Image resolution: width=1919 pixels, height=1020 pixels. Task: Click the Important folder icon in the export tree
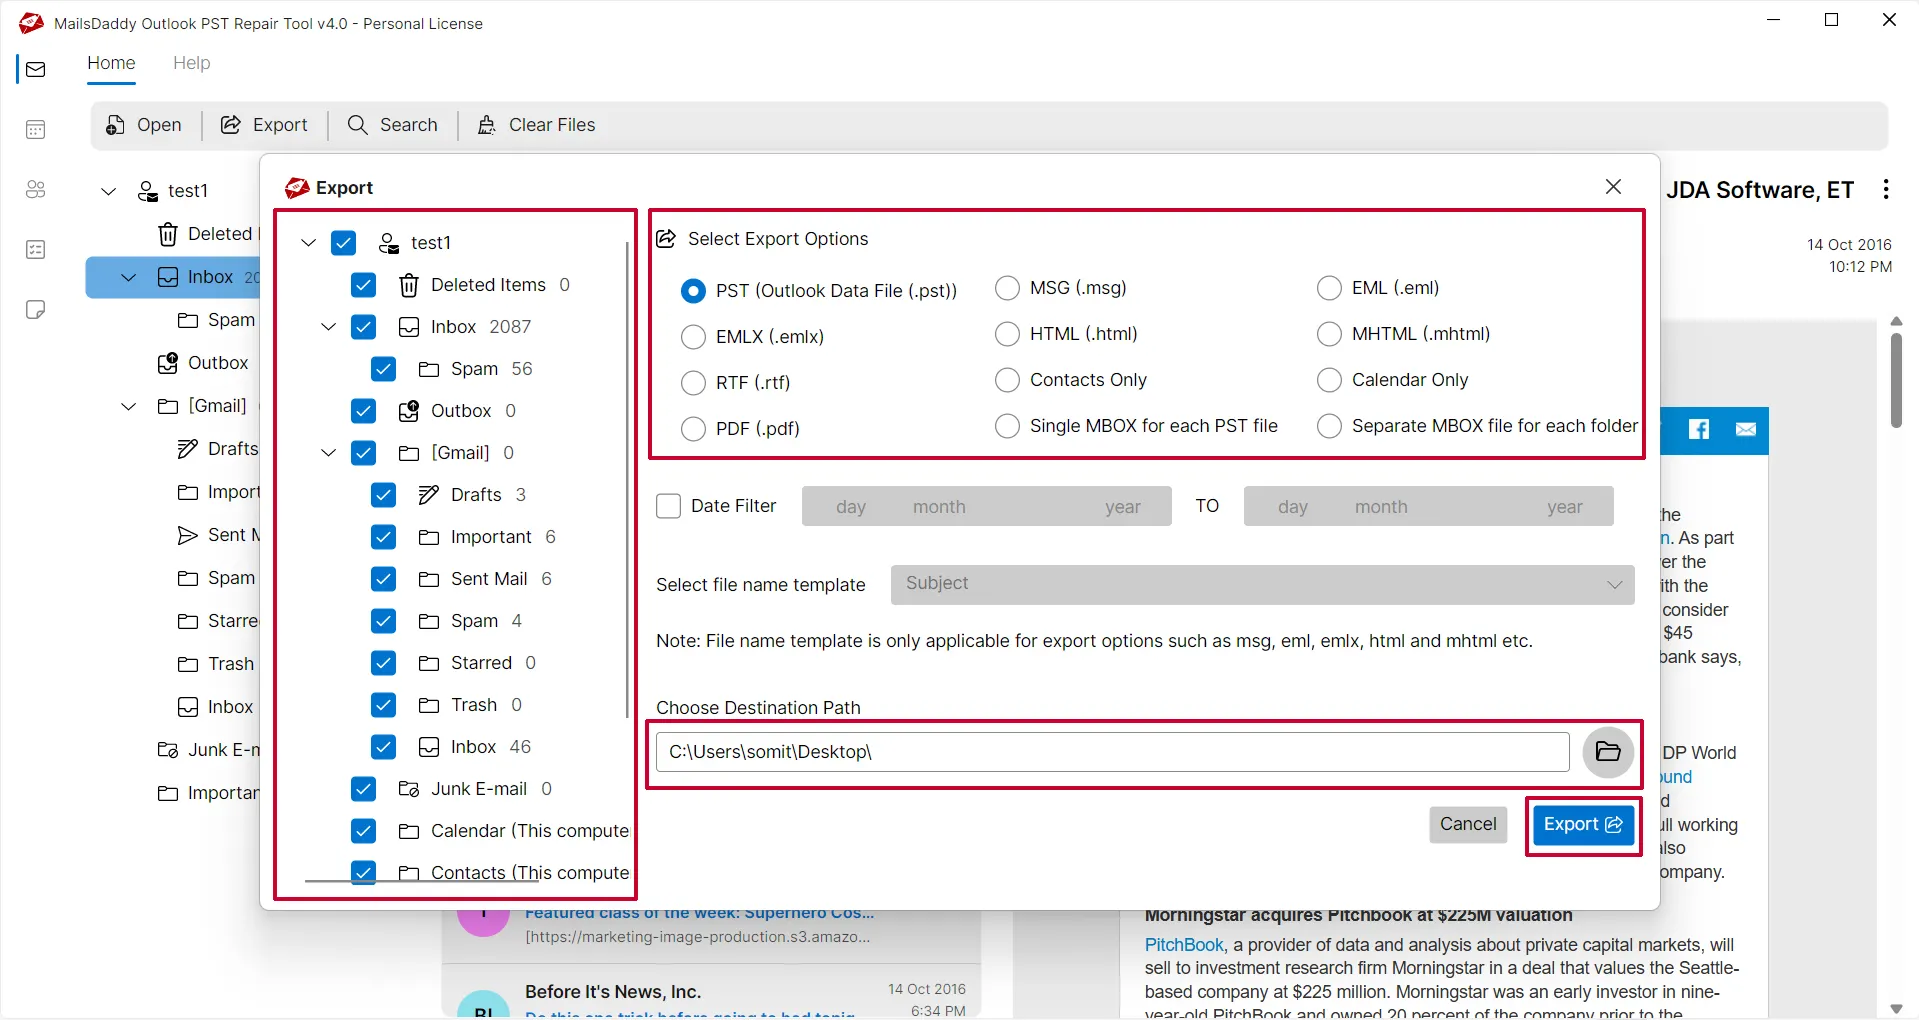(x=429, y=537)
